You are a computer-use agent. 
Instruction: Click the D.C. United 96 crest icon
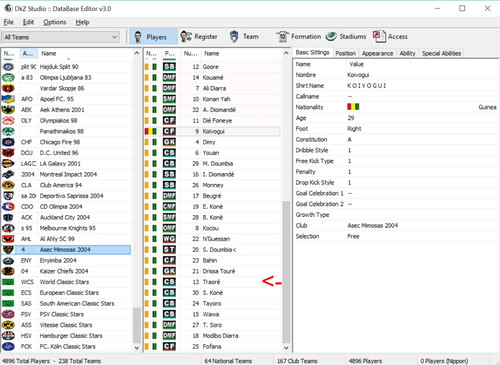click(8, 153)
